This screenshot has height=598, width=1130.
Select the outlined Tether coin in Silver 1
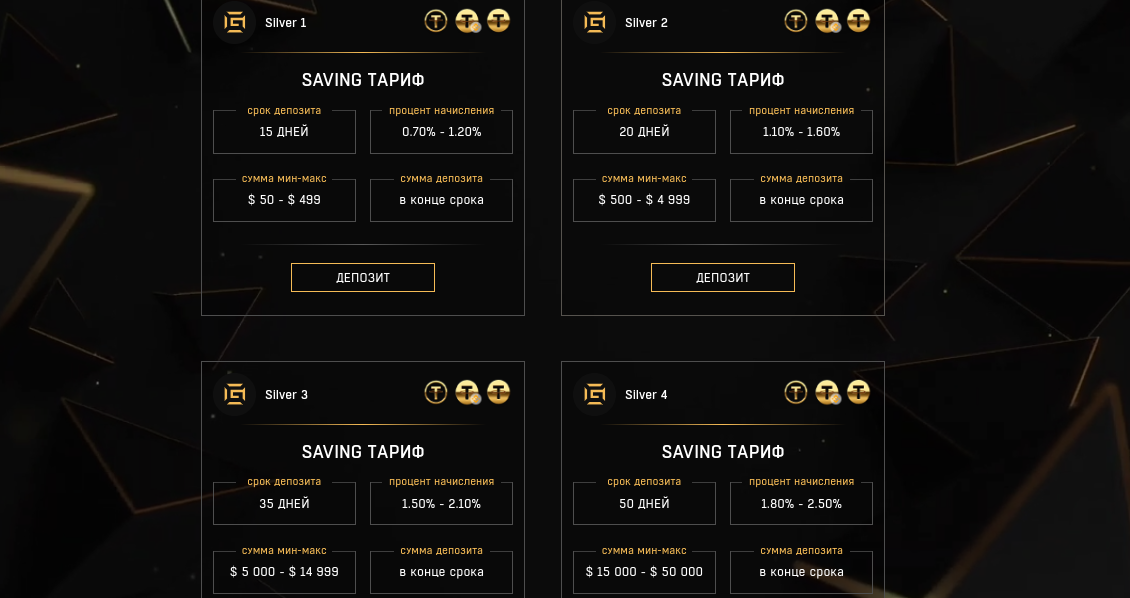[436, 21]
